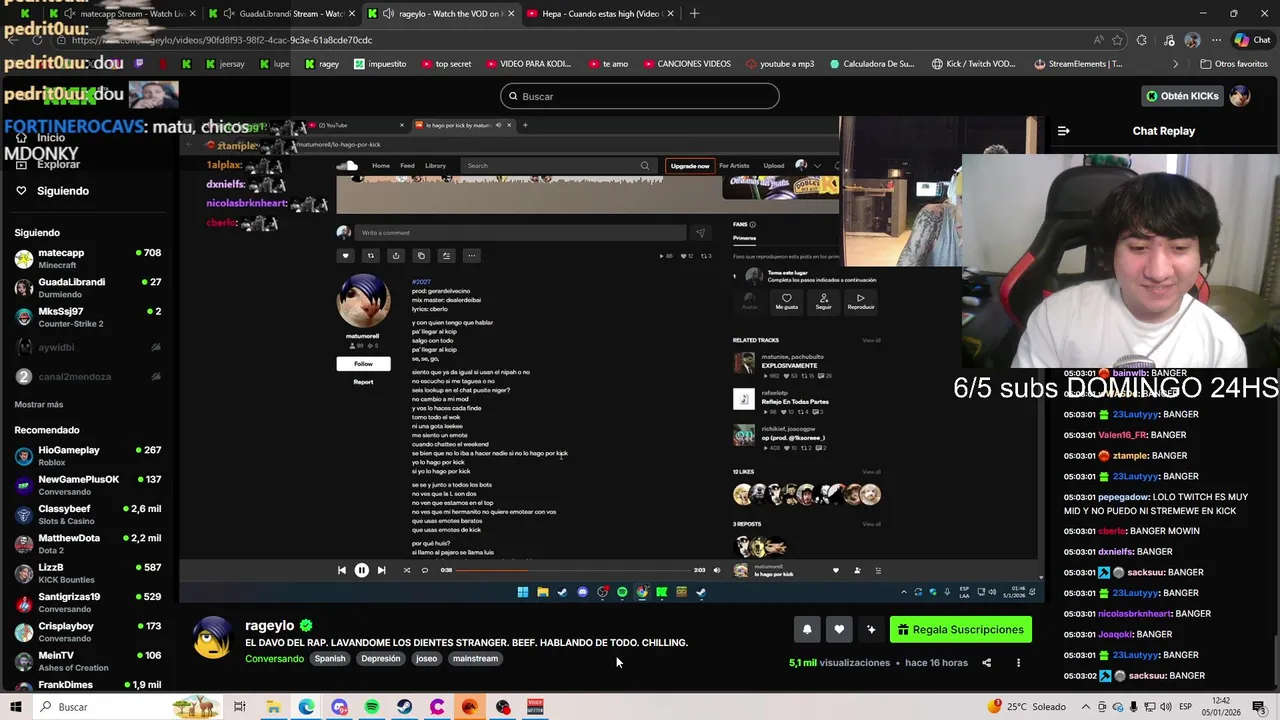
Task: Open the top secret bookmark
Action: coord(446,64)
